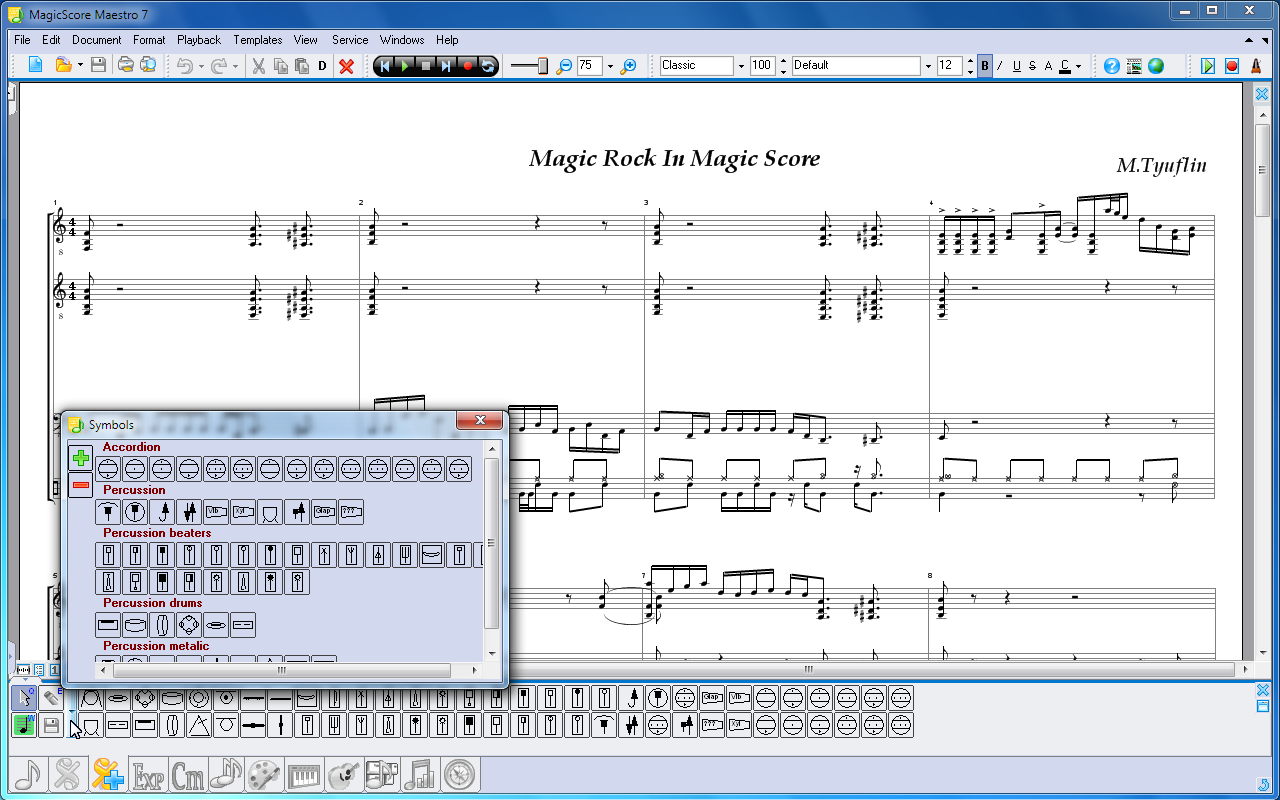This screenshot has width=1280, height=800.
Task: Open Print Preview from the toolbar
Action: 148,66
